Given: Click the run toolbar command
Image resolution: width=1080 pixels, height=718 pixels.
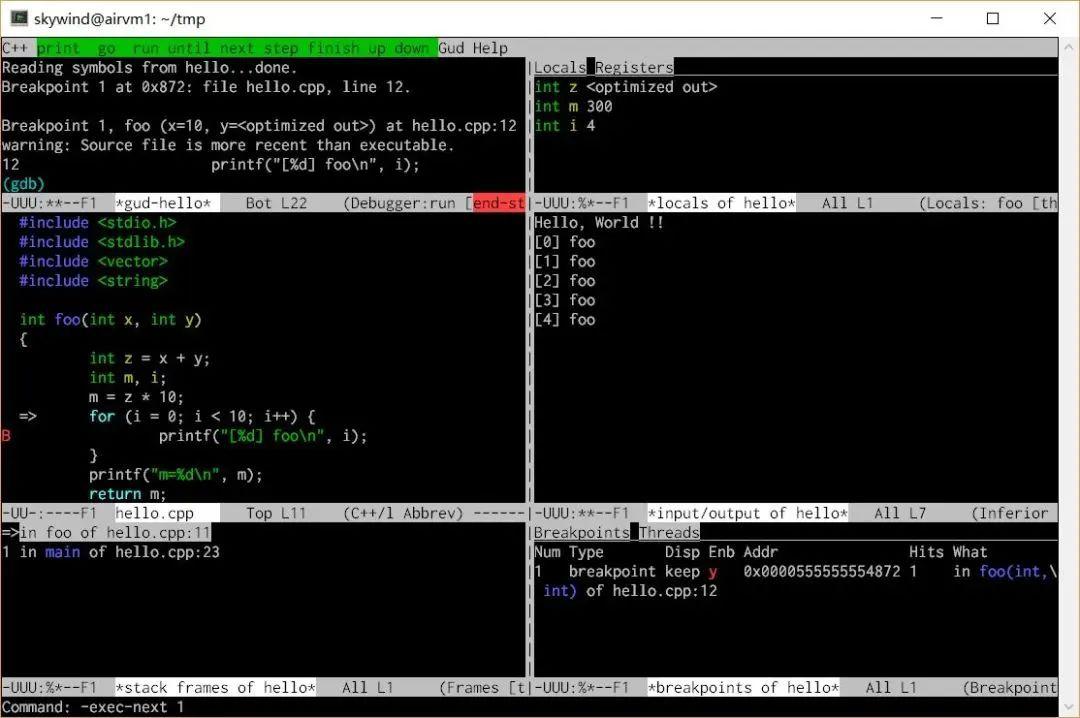Looking at the screenshot, I should pyautogui.click(x=145, y=48).
